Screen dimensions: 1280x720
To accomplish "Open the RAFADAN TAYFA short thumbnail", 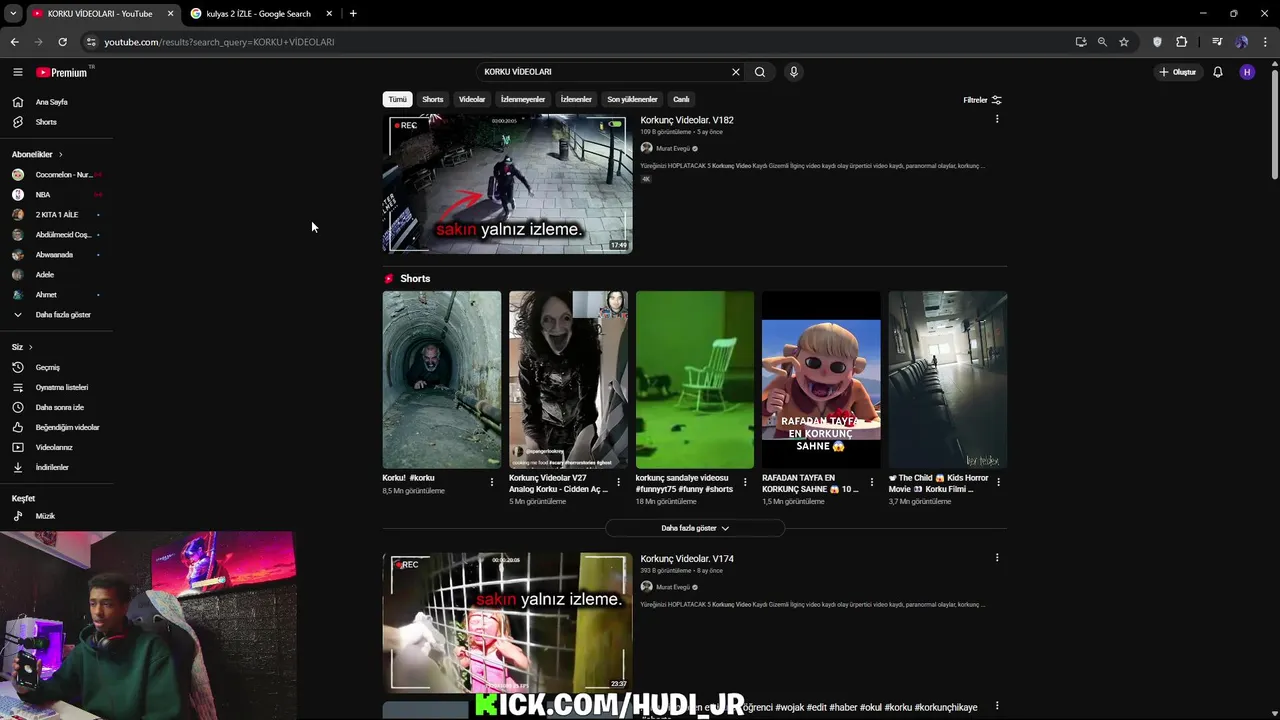I will click(x=821, y=380).
